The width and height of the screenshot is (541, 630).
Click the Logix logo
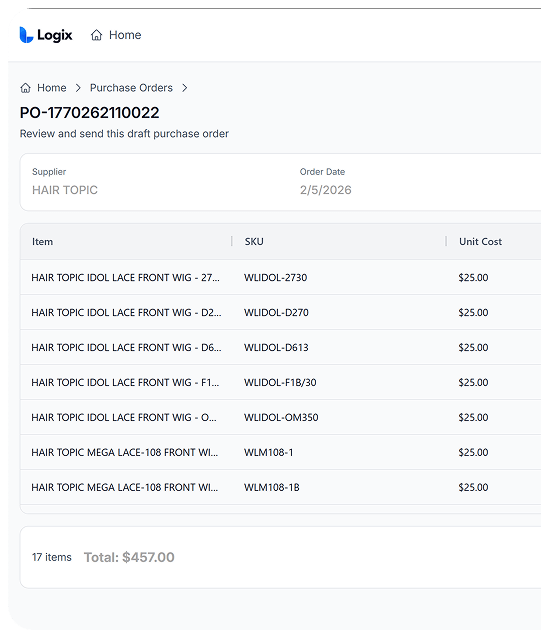click(x=46, y=35)
